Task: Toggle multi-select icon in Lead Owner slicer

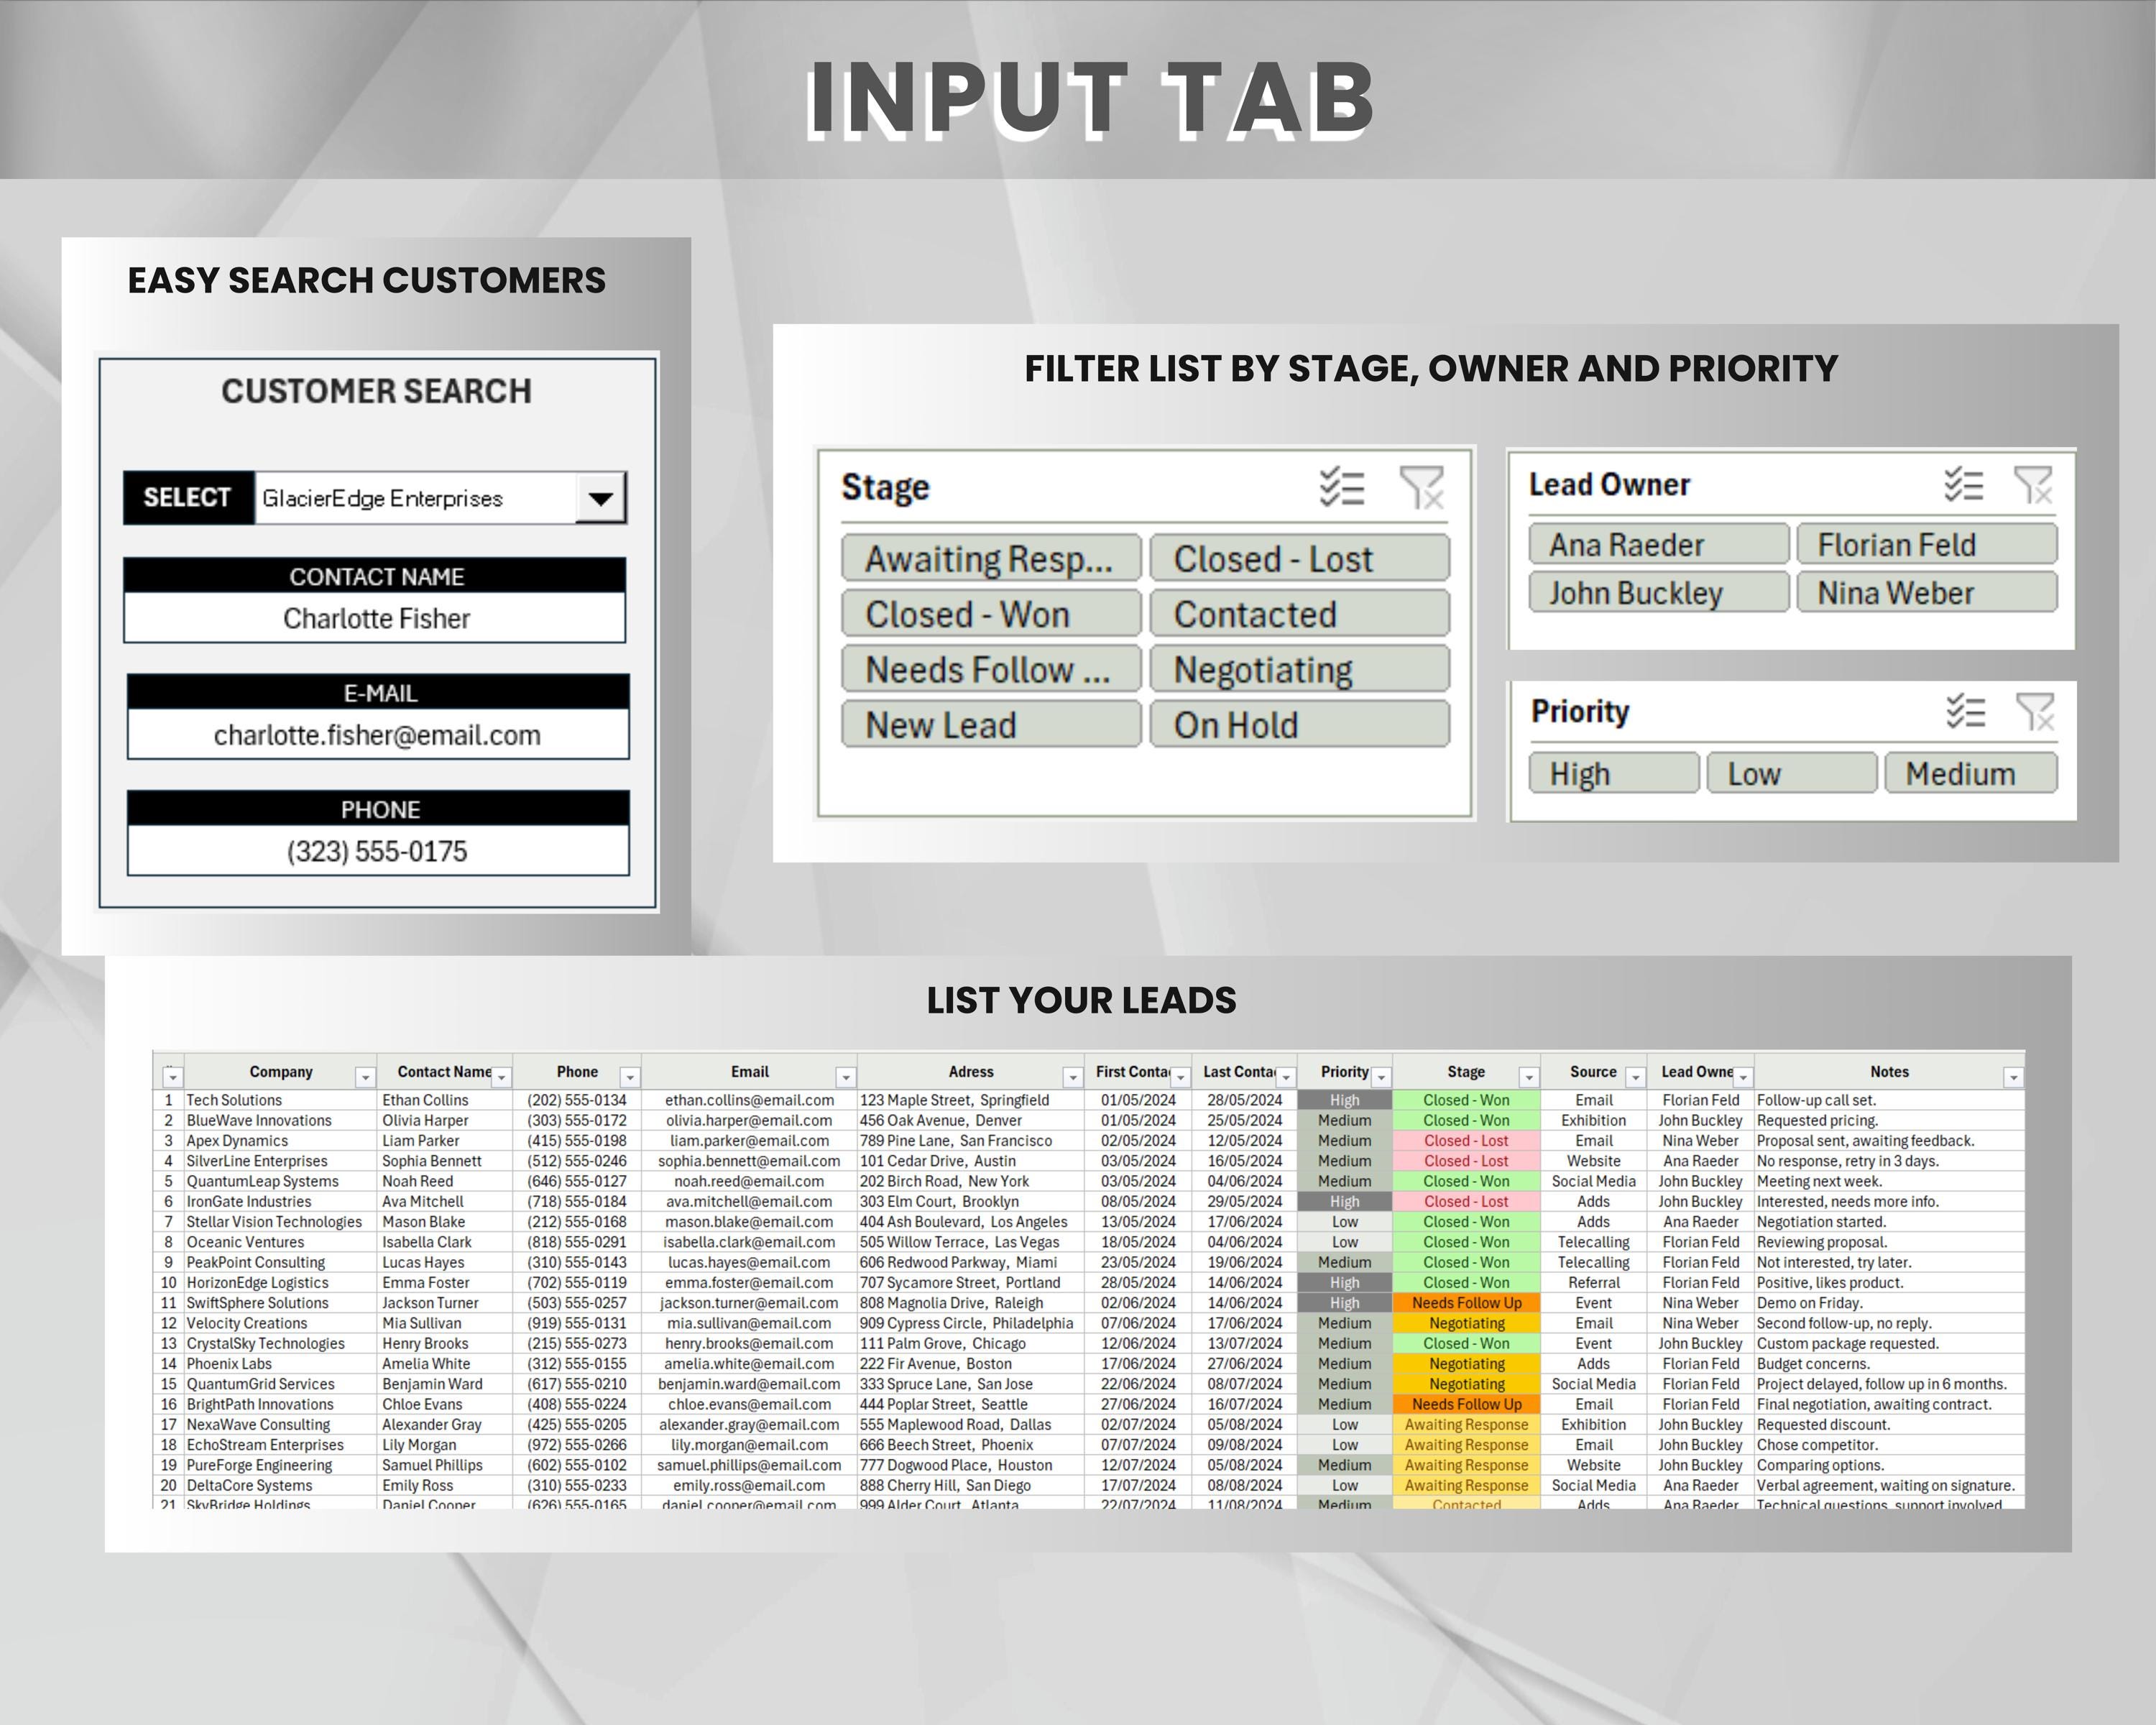Action: click(1964, 484)
